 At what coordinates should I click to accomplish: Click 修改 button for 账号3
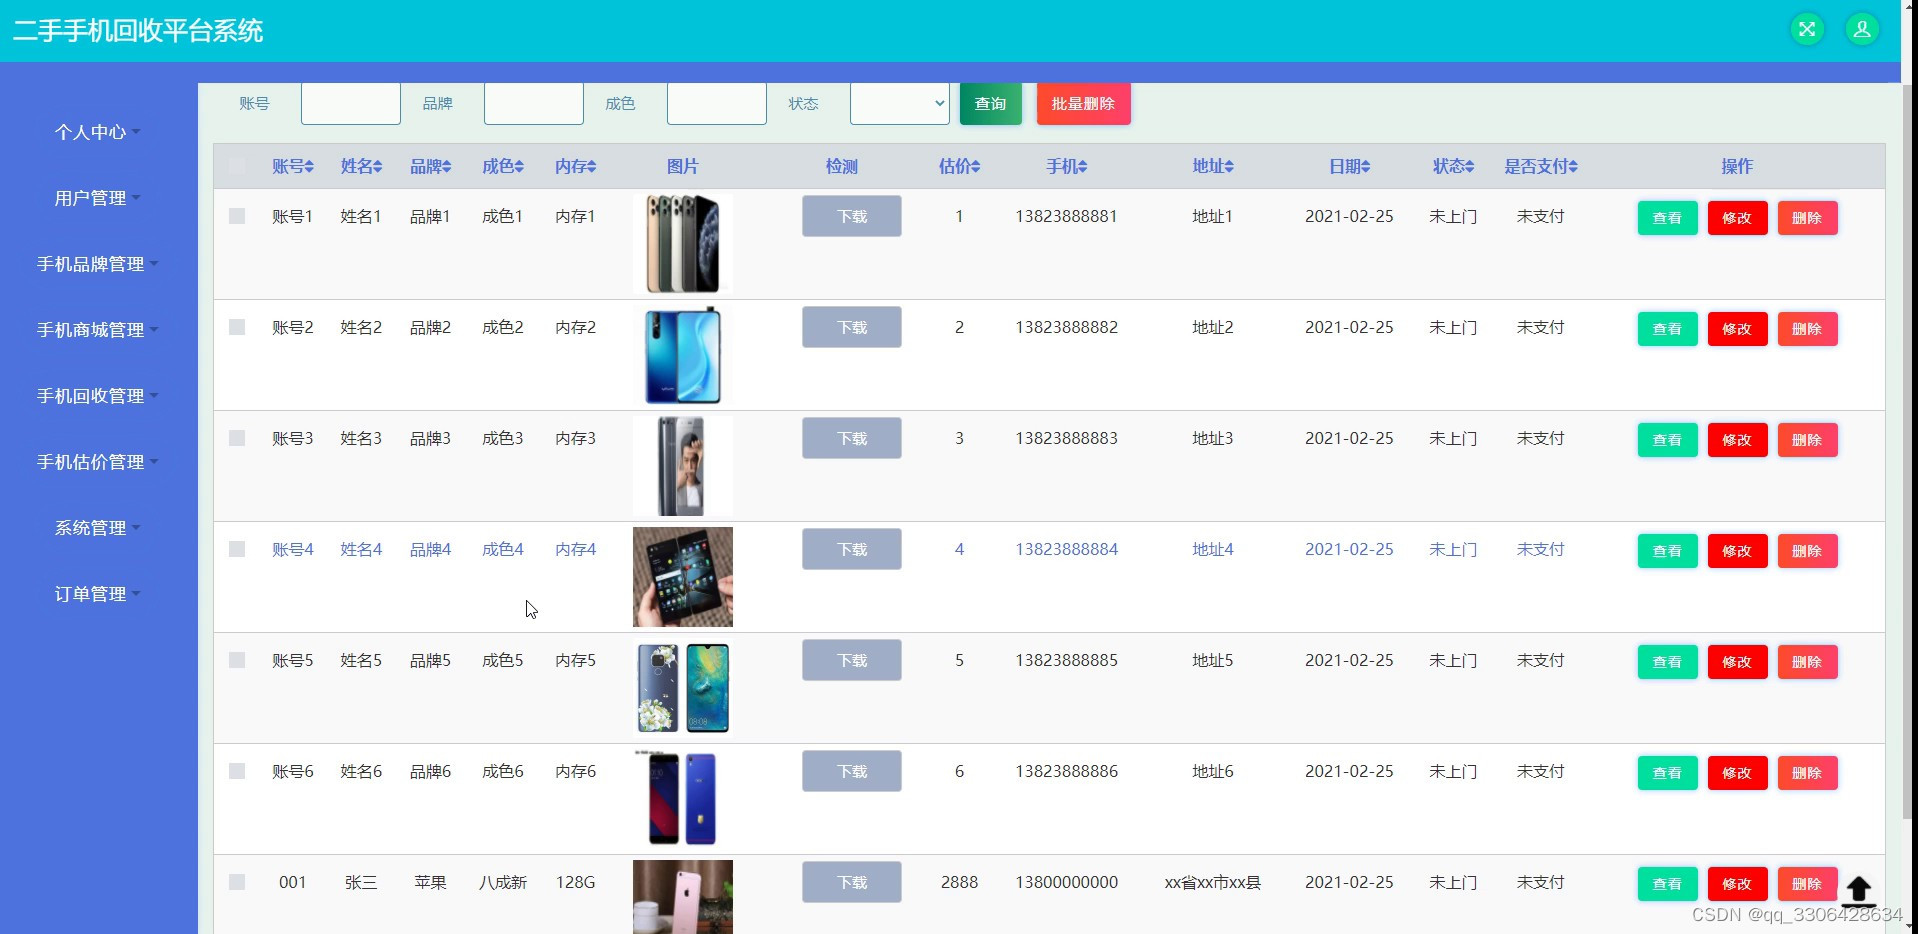point(1738,440)
